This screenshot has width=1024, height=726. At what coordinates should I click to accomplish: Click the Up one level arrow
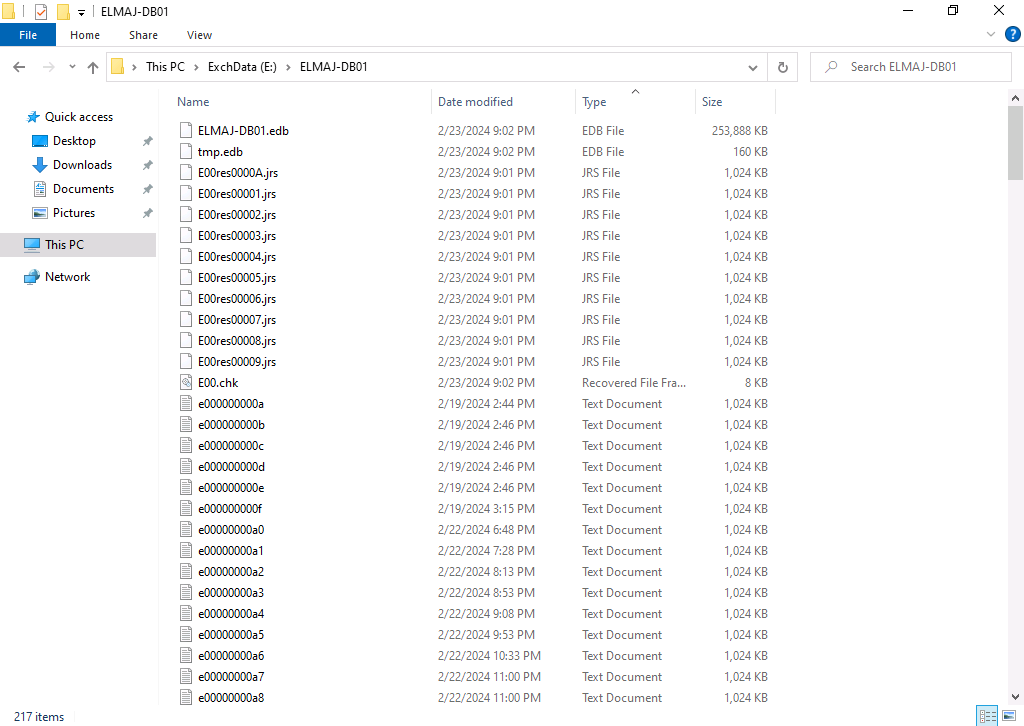click(x=92, y=66)
